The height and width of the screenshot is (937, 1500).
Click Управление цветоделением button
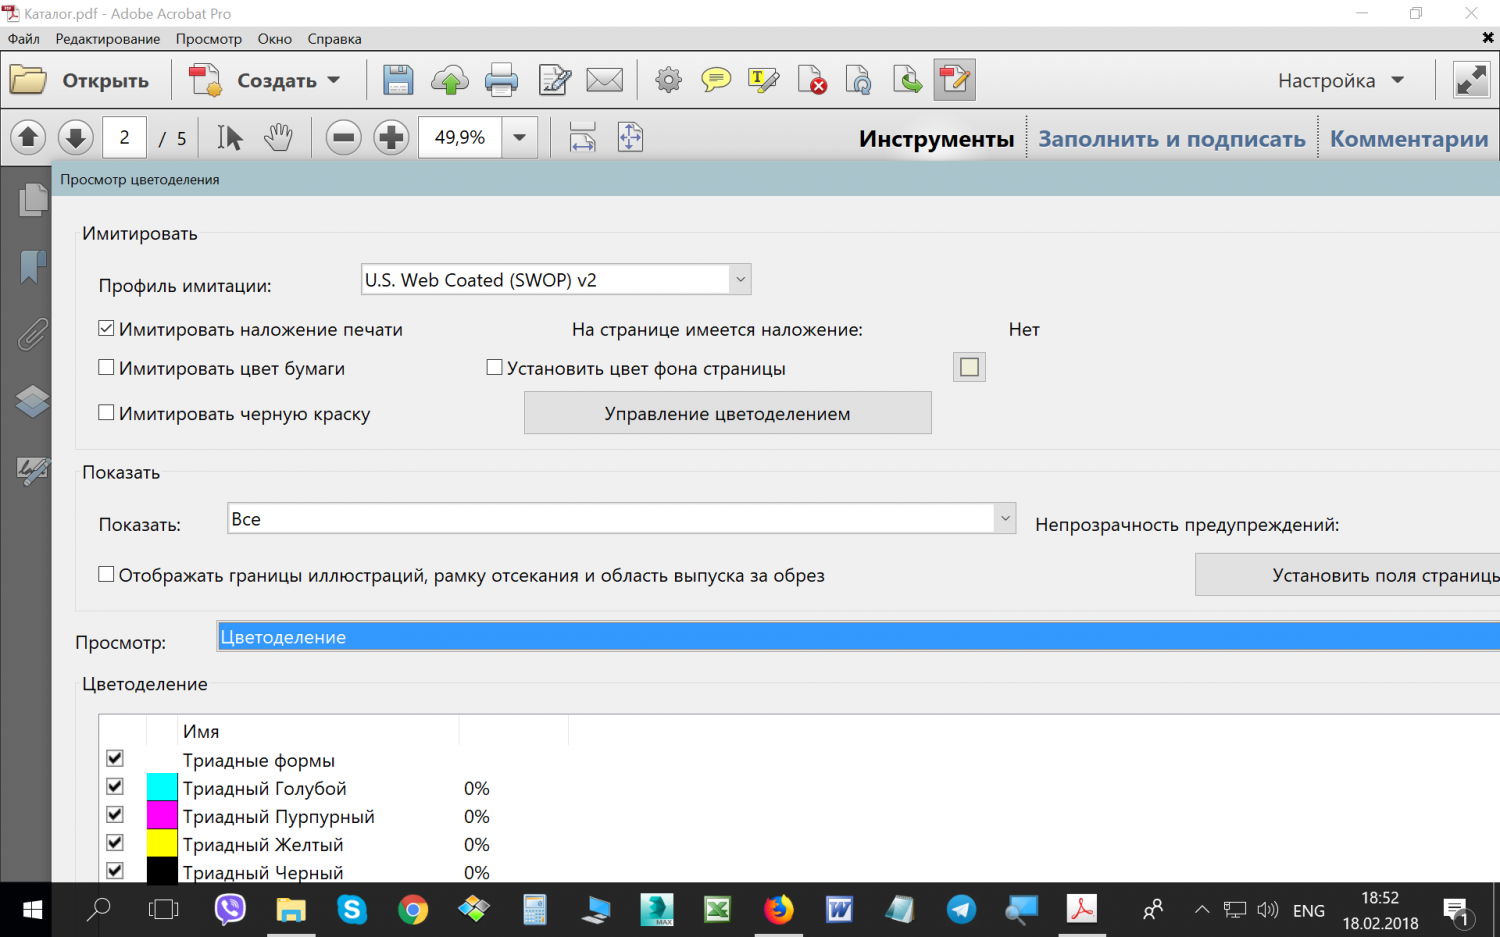728,413
